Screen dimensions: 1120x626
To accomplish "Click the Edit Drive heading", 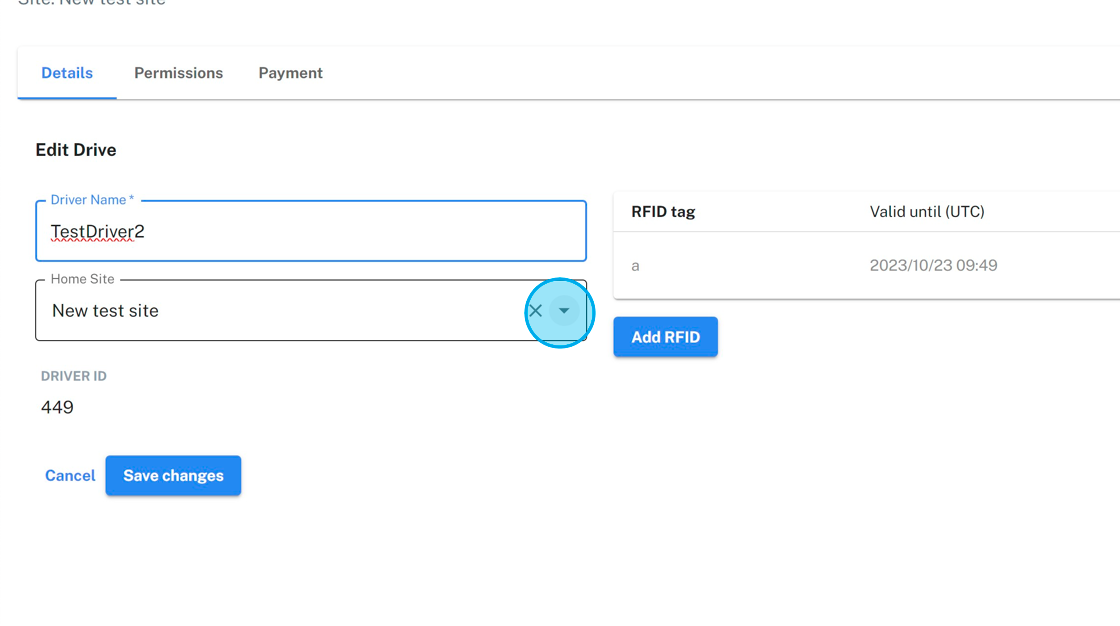I will [76, 150].
